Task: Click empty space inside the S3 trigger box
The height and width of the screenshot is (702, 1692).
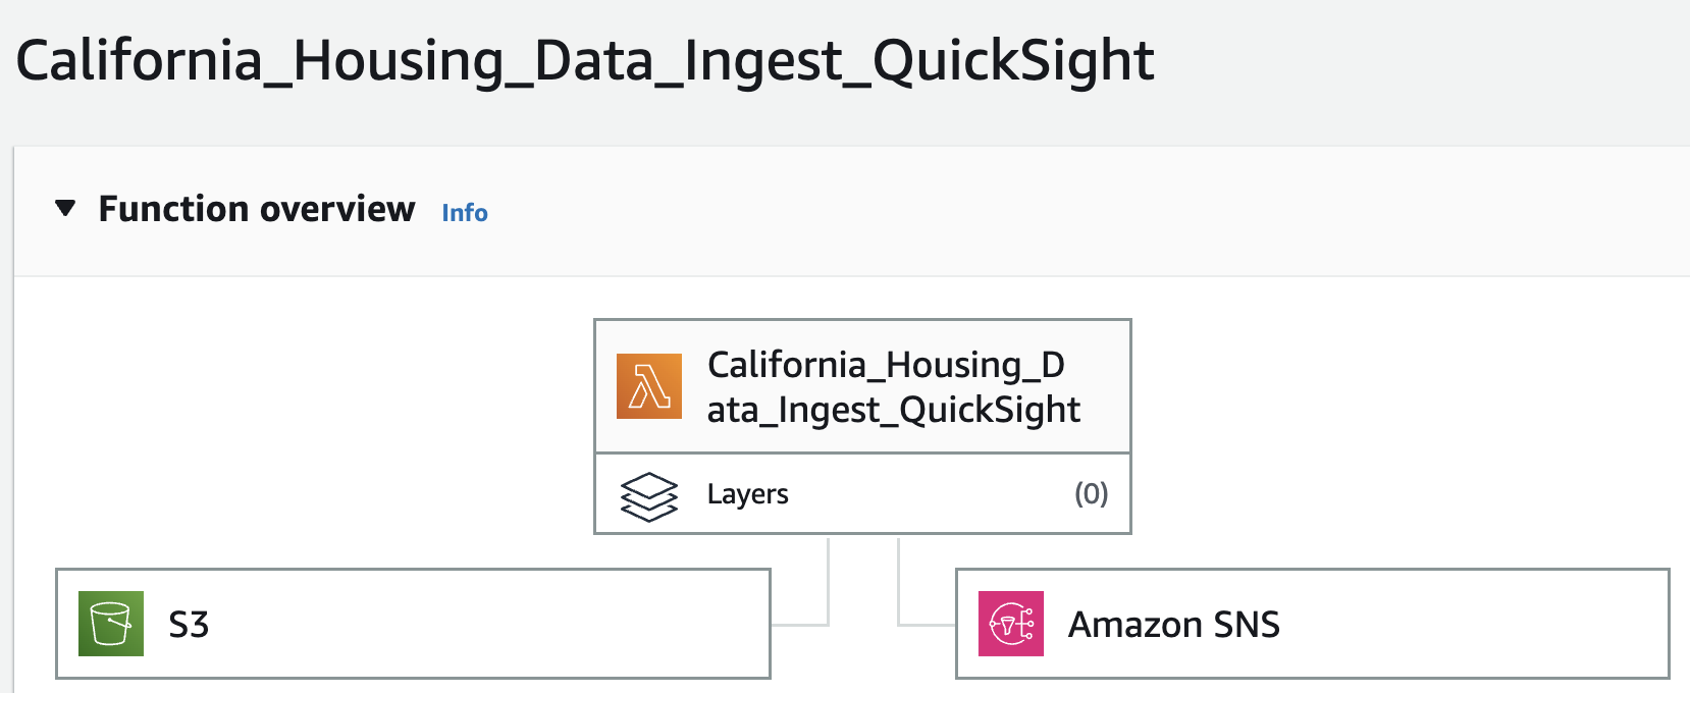Action: (480, 624)
